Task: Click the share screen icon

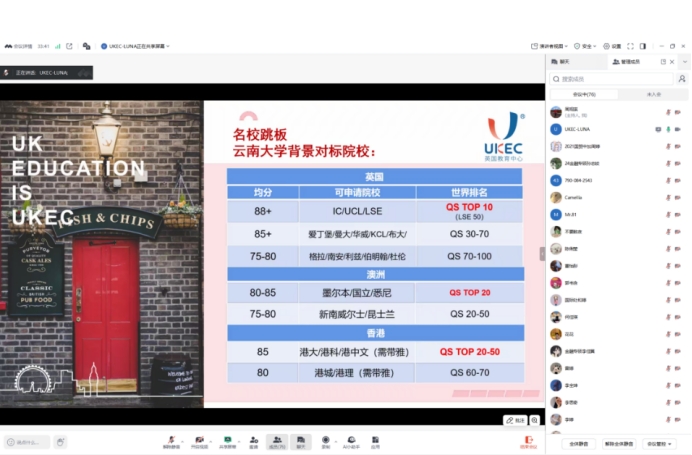Action: pos(228,440)
